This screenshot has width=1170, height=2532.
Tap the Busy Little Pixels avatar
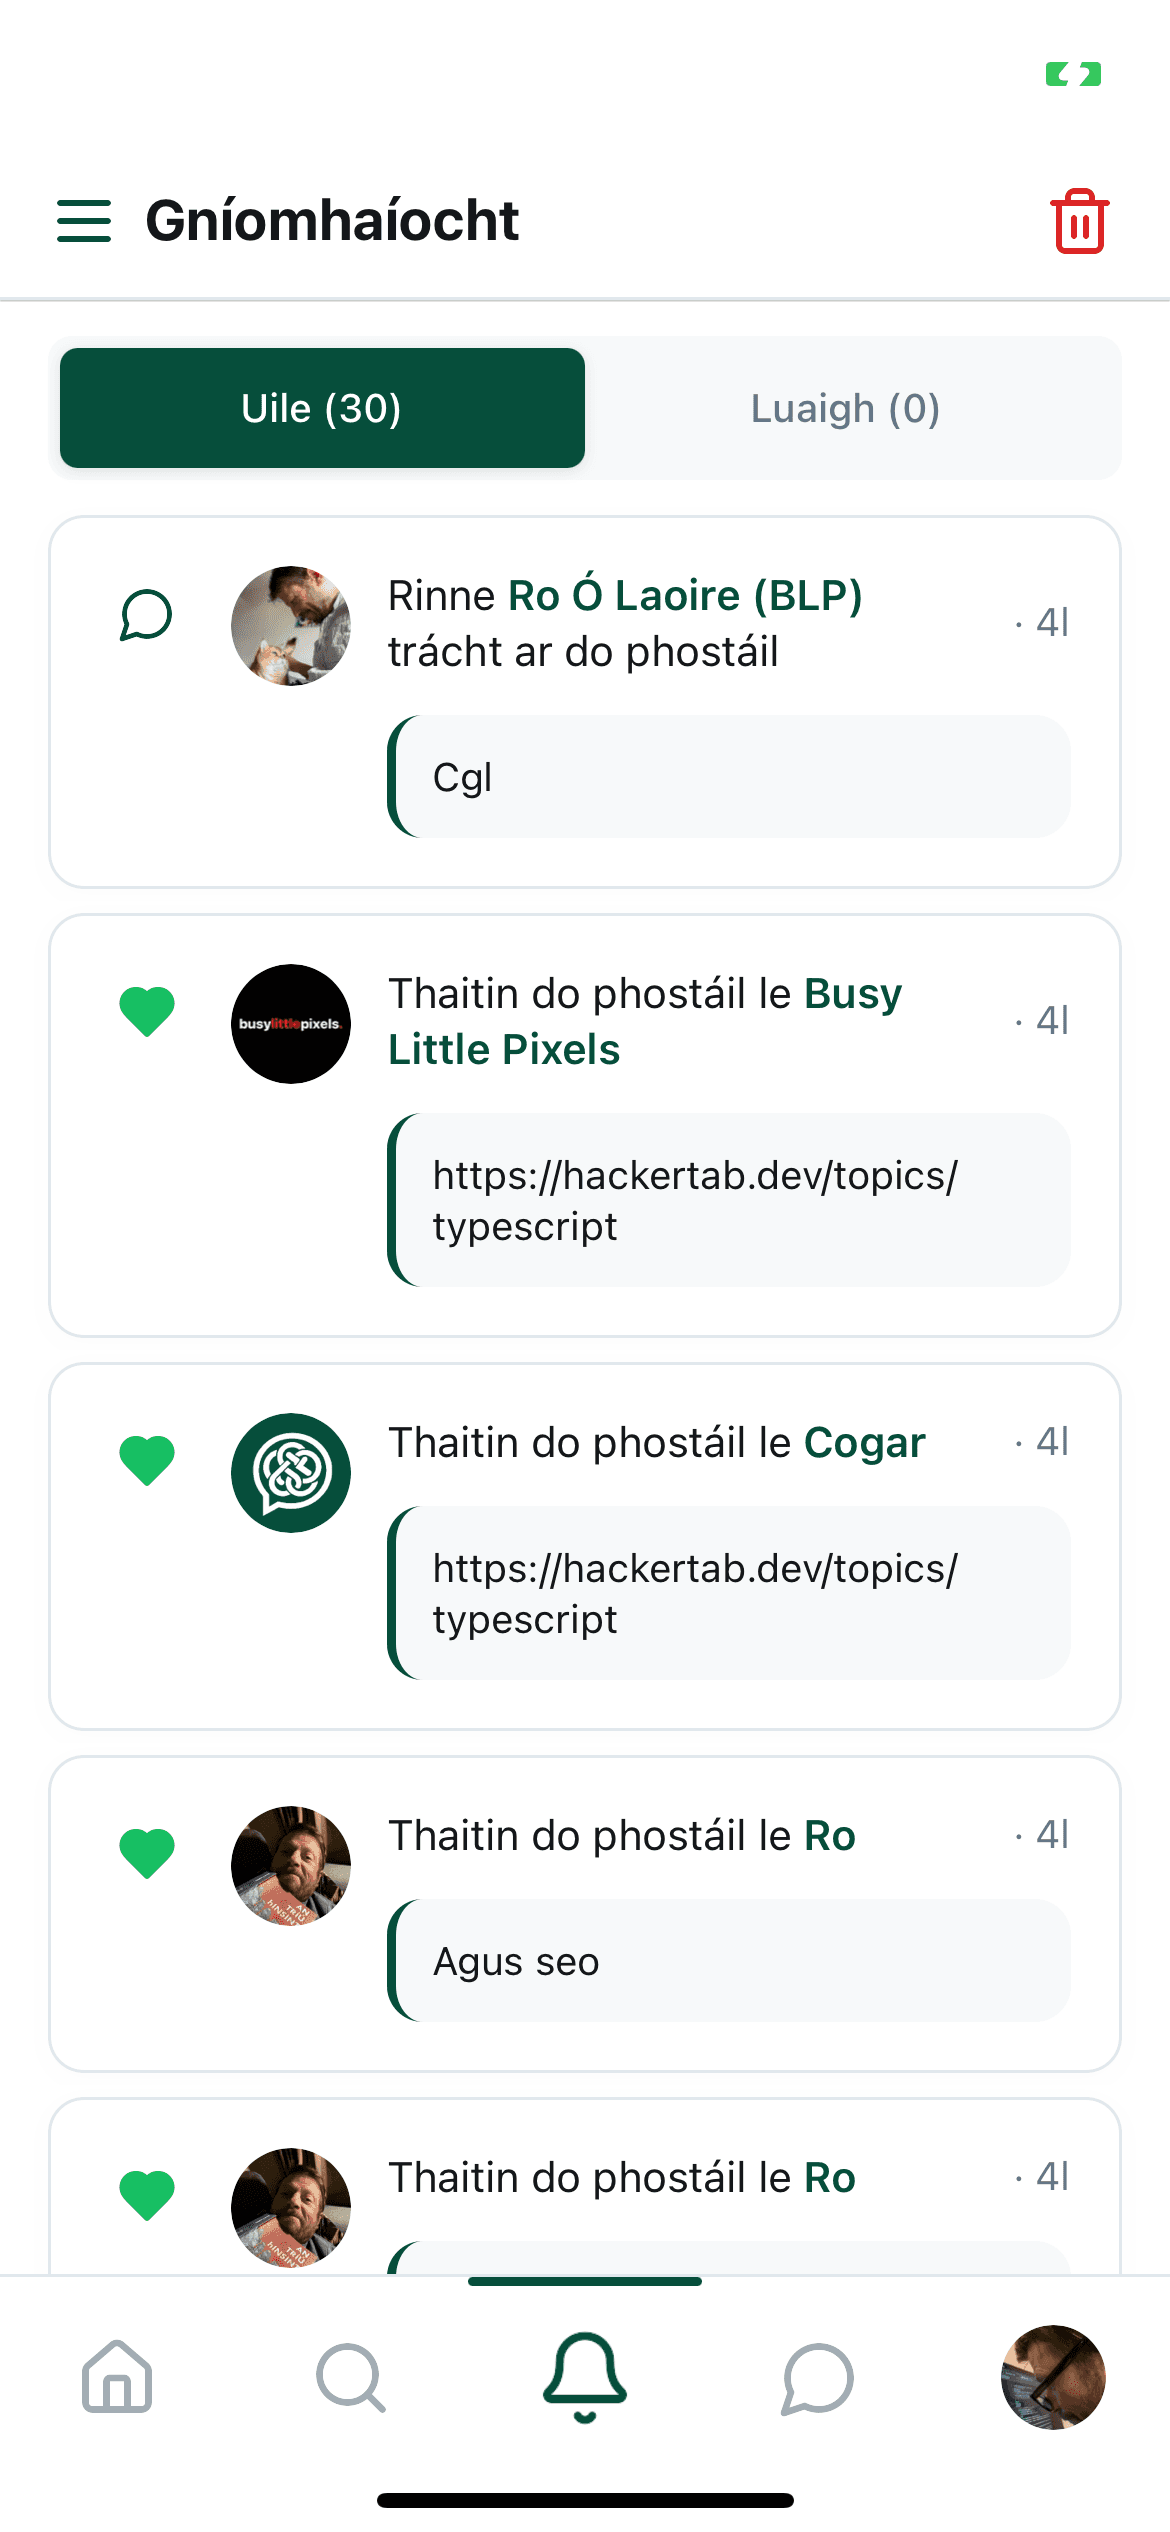pyautogui.click(x=291, y=1024)
